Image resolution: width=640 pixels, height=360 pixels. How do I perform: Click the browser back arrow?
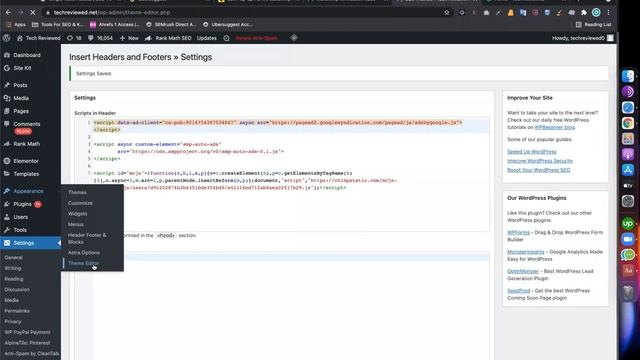coord(8,13)
